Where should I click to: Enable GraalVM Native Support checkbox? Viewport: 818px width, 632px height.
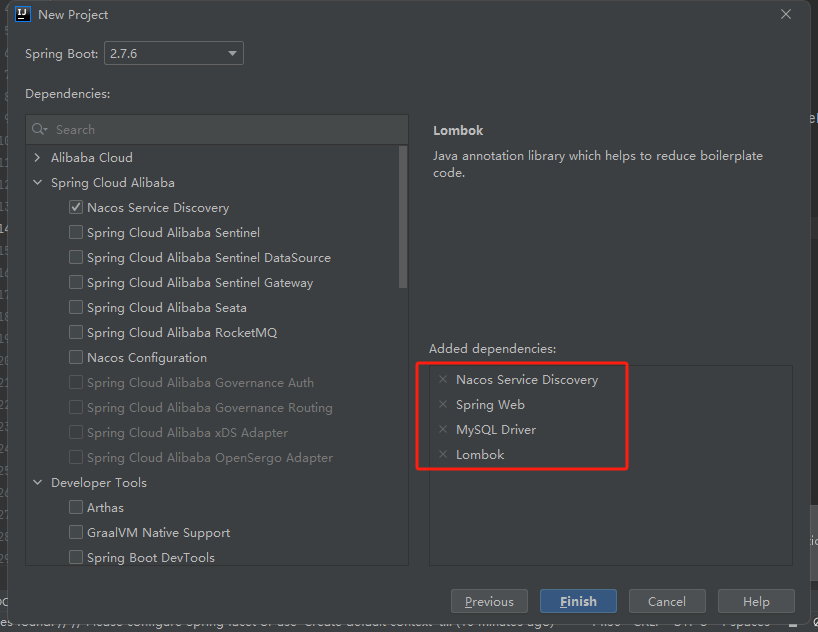pos(76,532)
